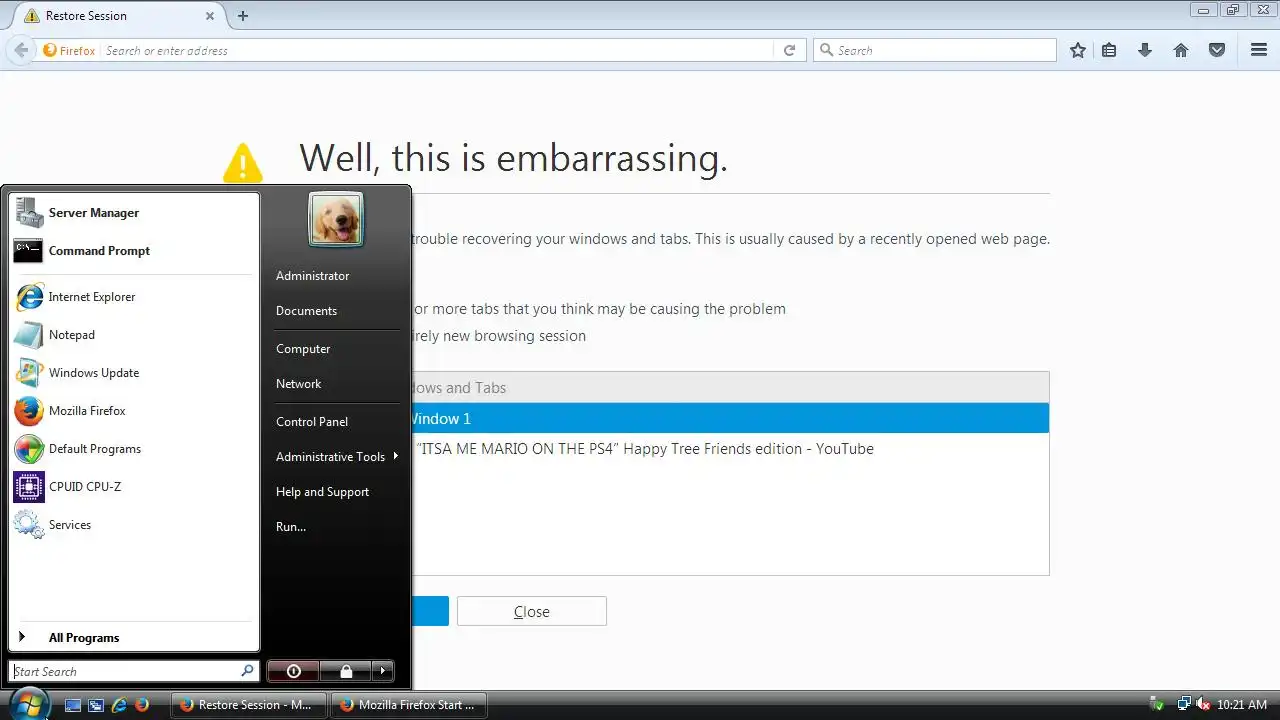Click the volume muted tray icon

[1203, 705]
